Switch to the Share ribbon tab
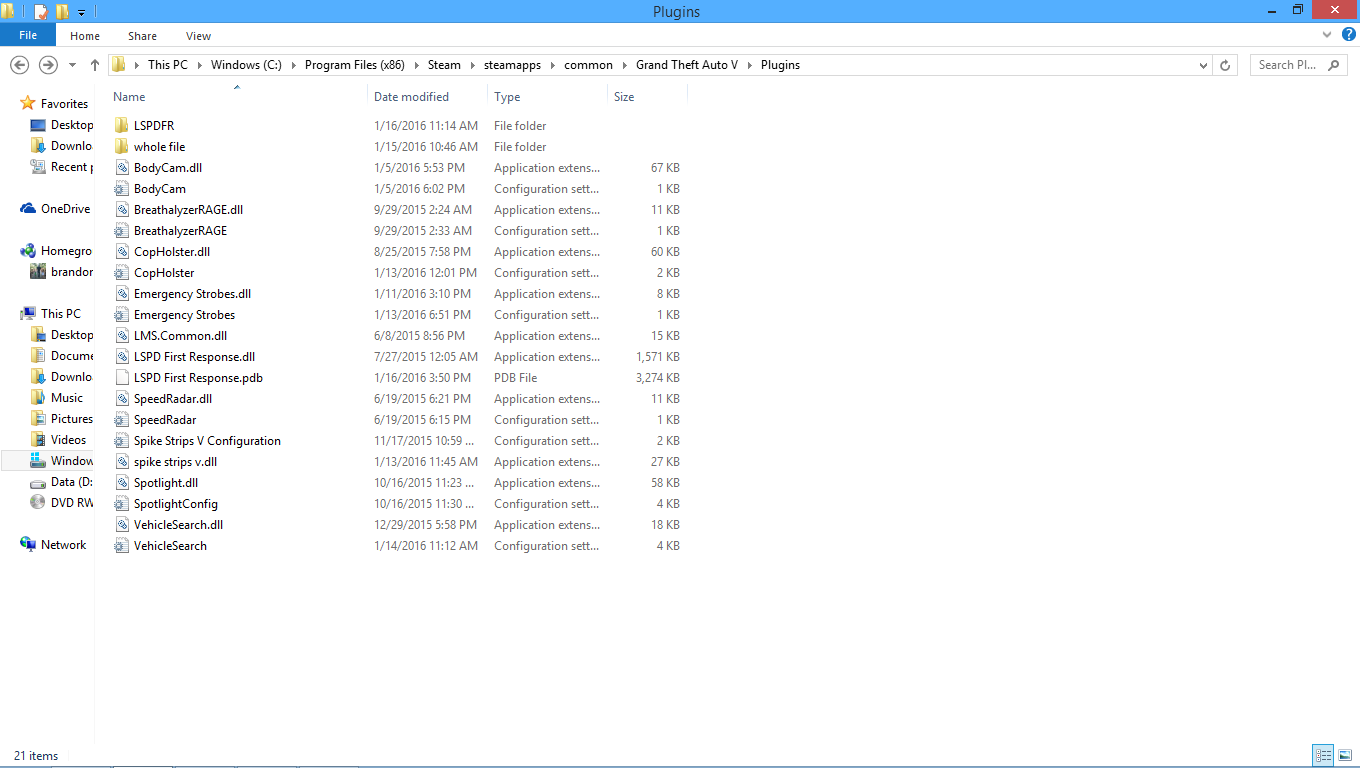 [142, 36]
